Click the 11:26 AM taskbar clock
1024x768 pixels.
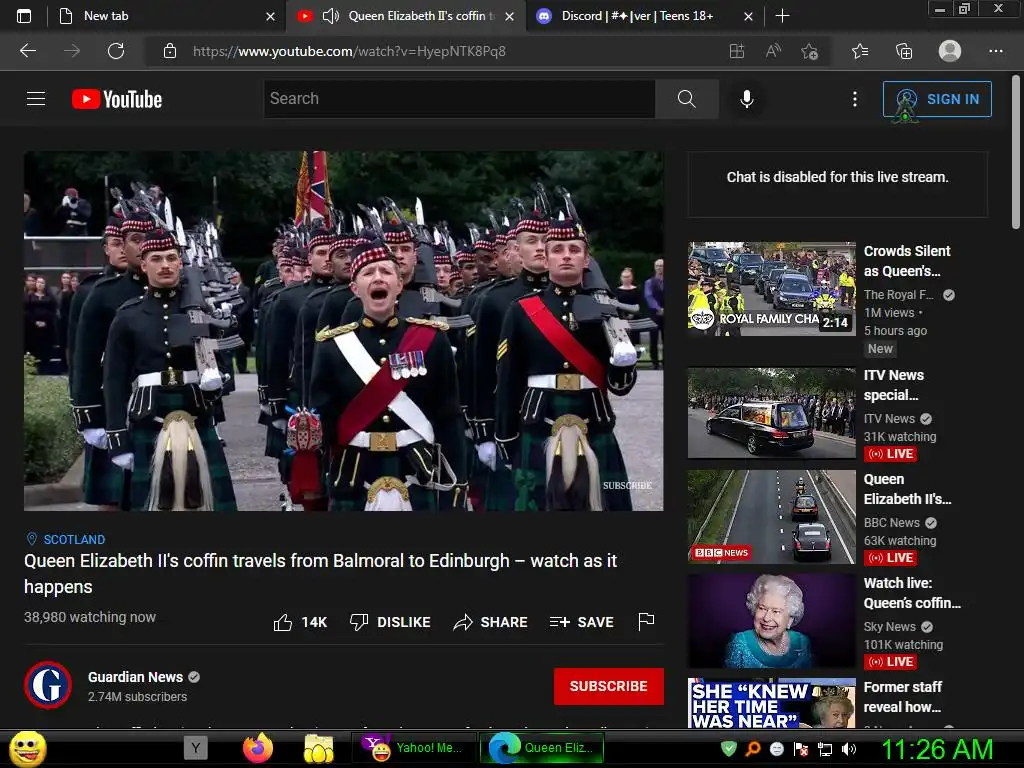tap(937, 749)
